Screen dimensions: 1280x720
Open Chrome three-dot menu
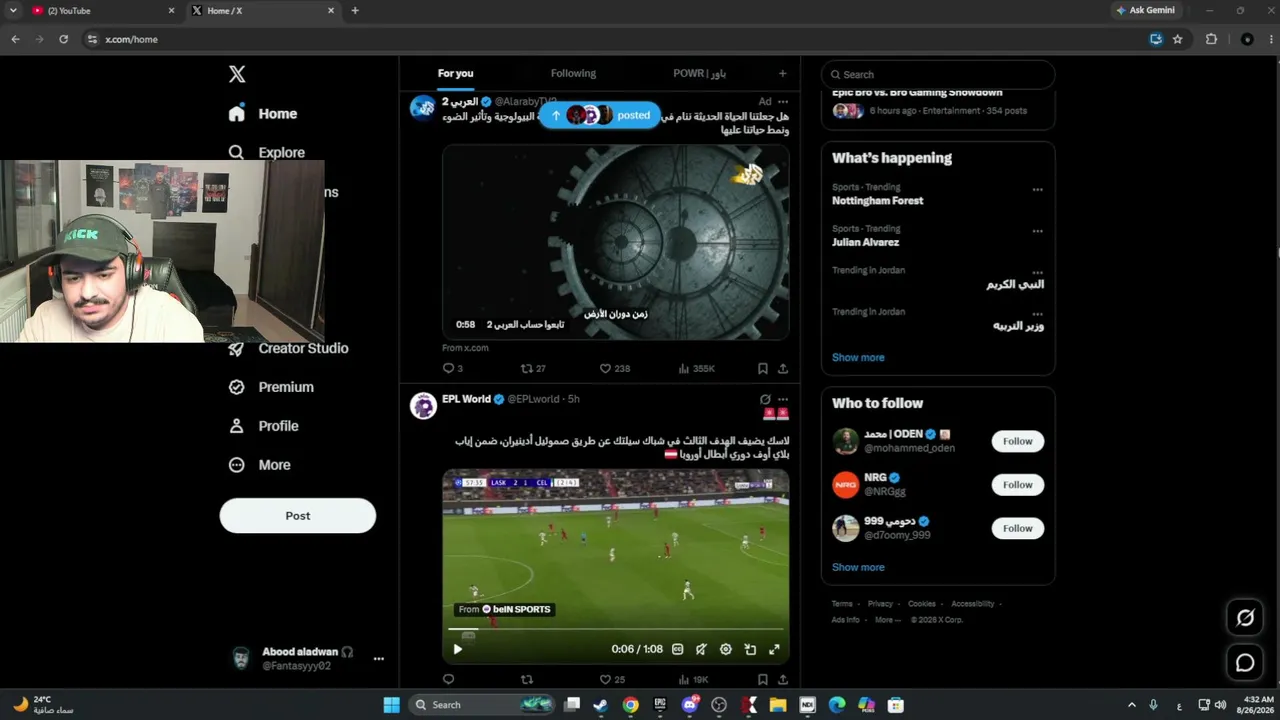pyautogui.click(x=1270, y=39)
